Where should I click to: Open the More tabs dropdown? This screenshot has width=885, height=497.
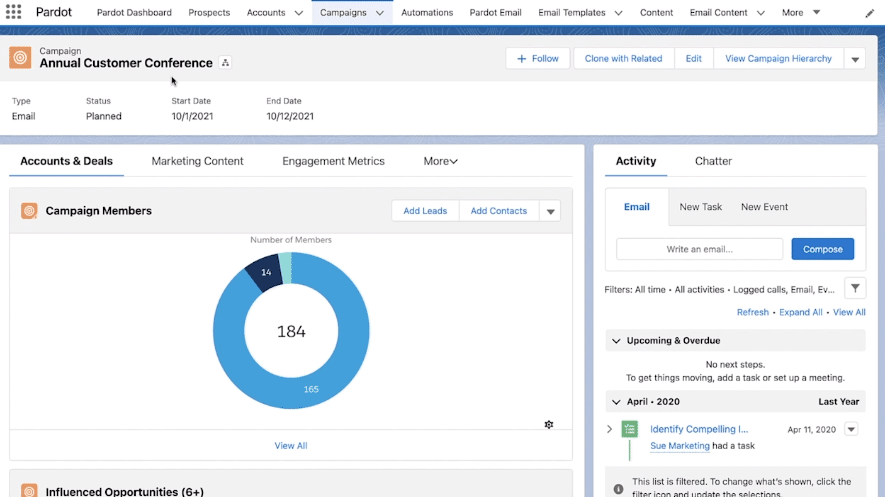click(x=440, y=161)
